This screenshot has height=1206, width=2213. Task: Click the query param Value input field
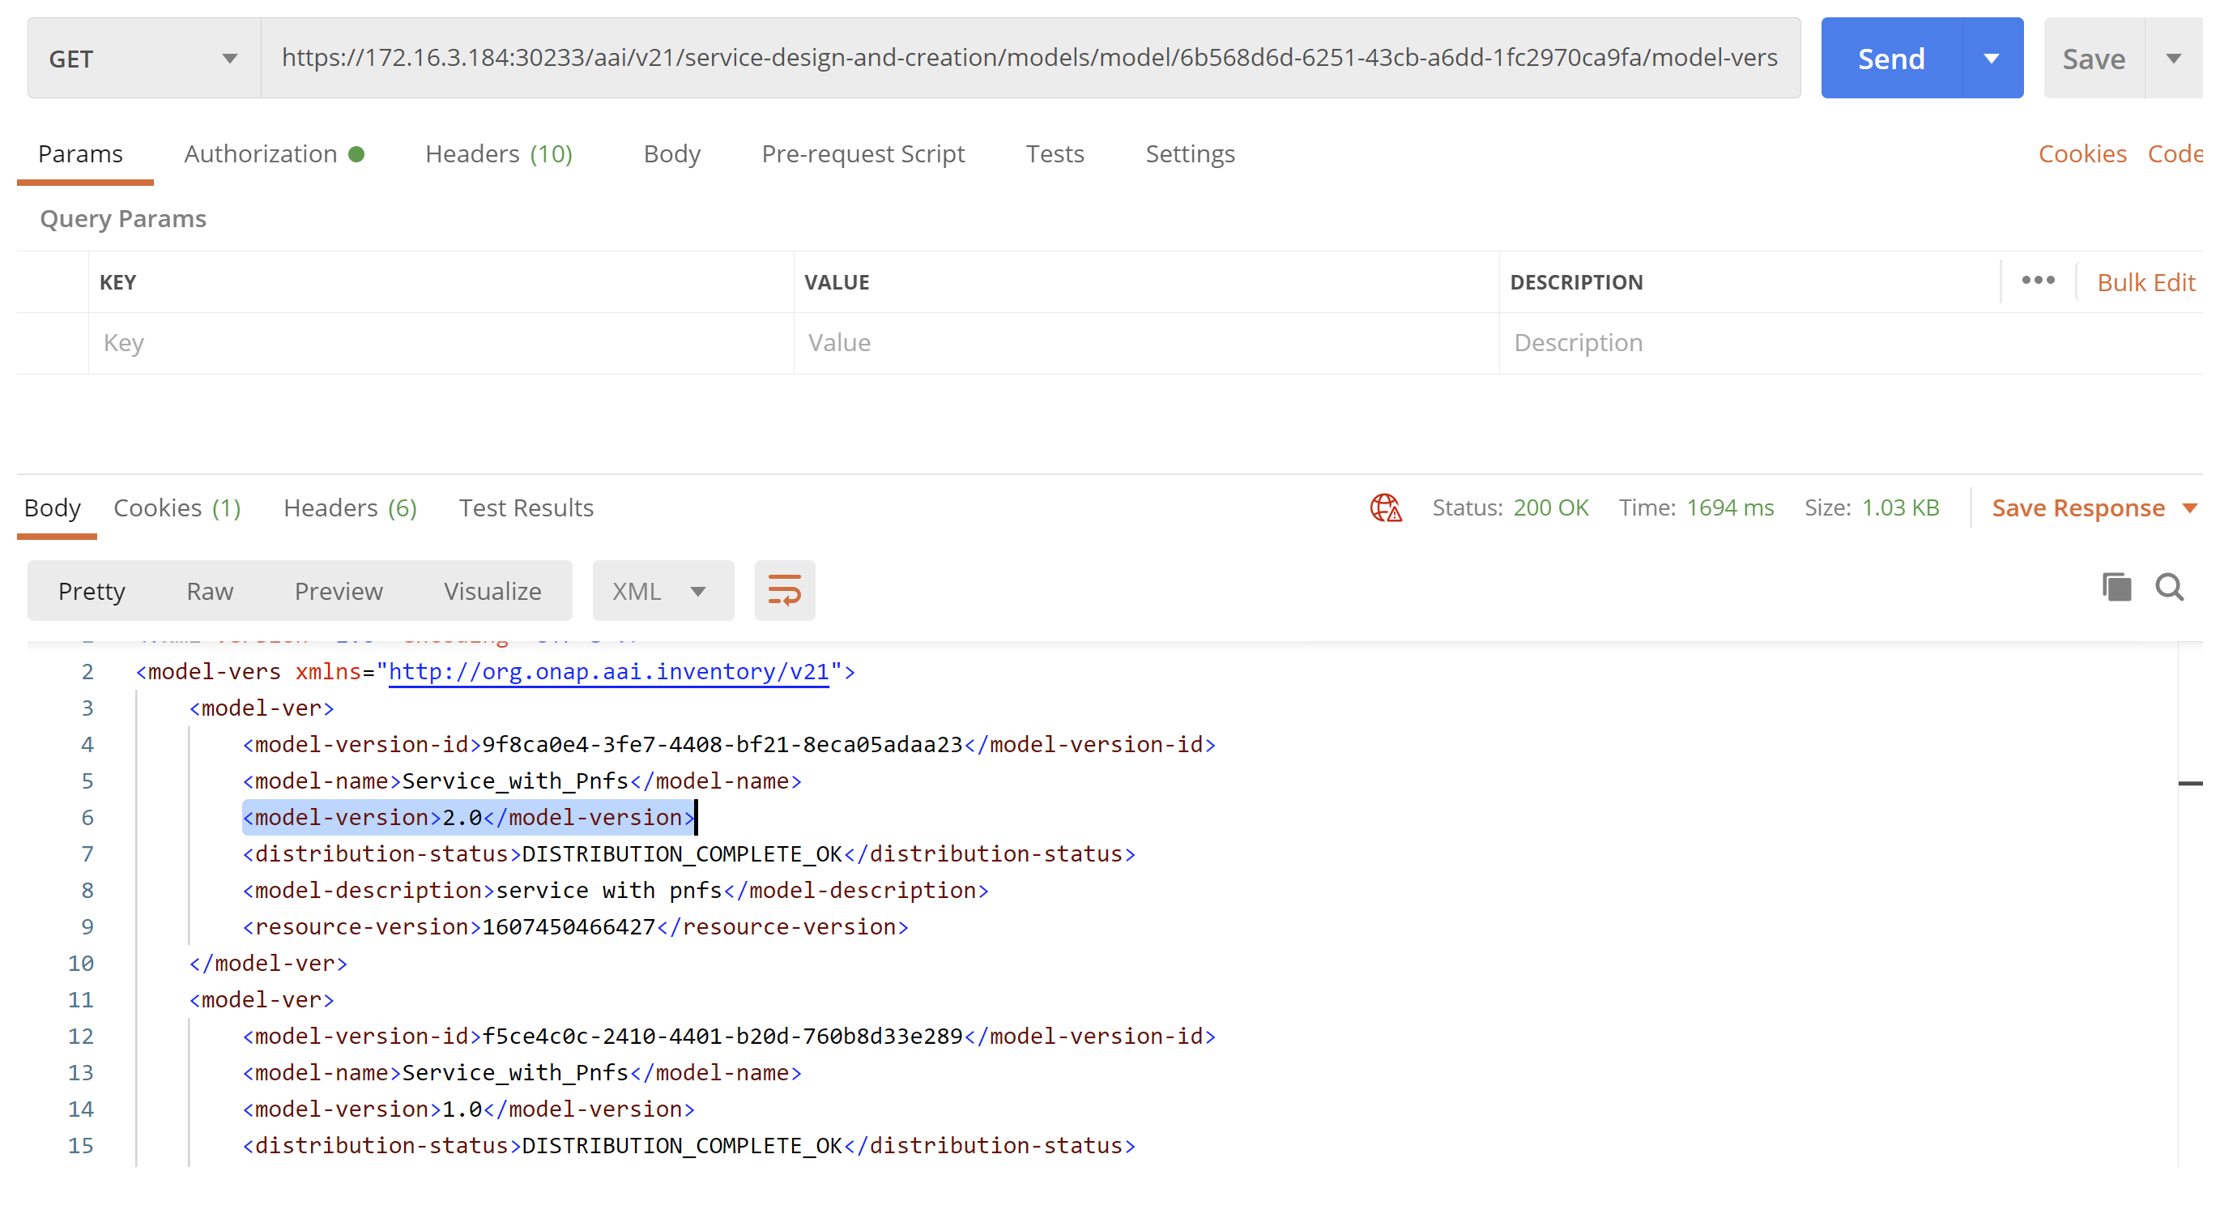tap(1147, 343)
